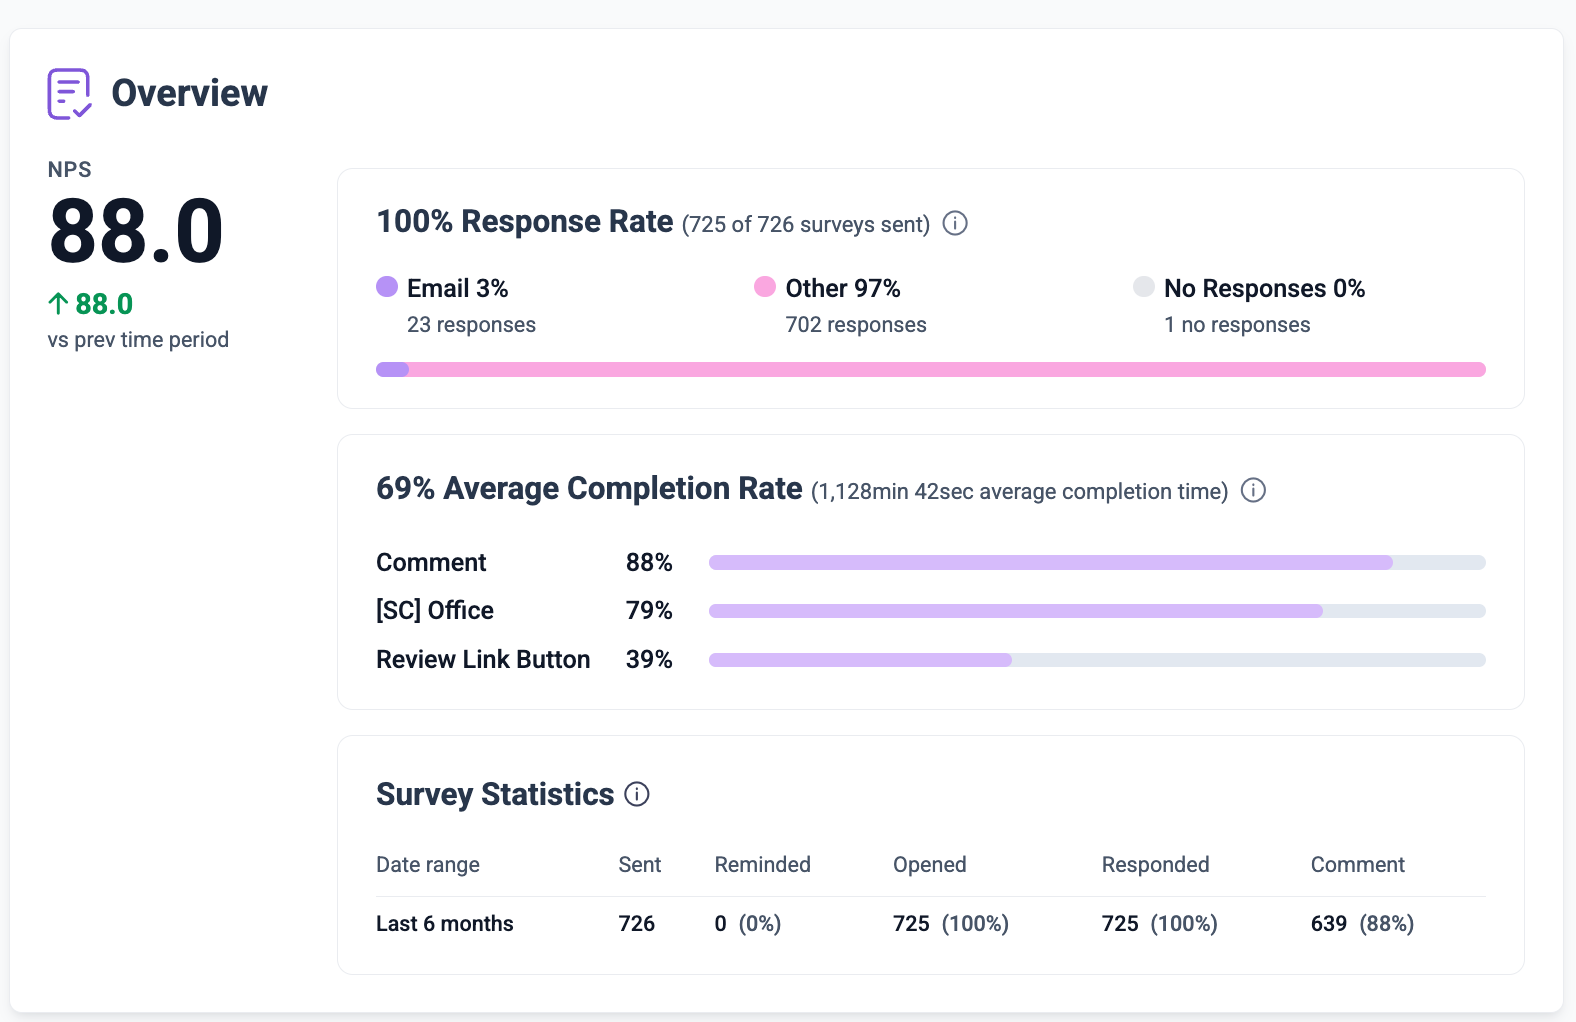Screen dimensions: 1576x1022
Task: Click the 88.0 NPS score
Action: [x=137, y=232]
